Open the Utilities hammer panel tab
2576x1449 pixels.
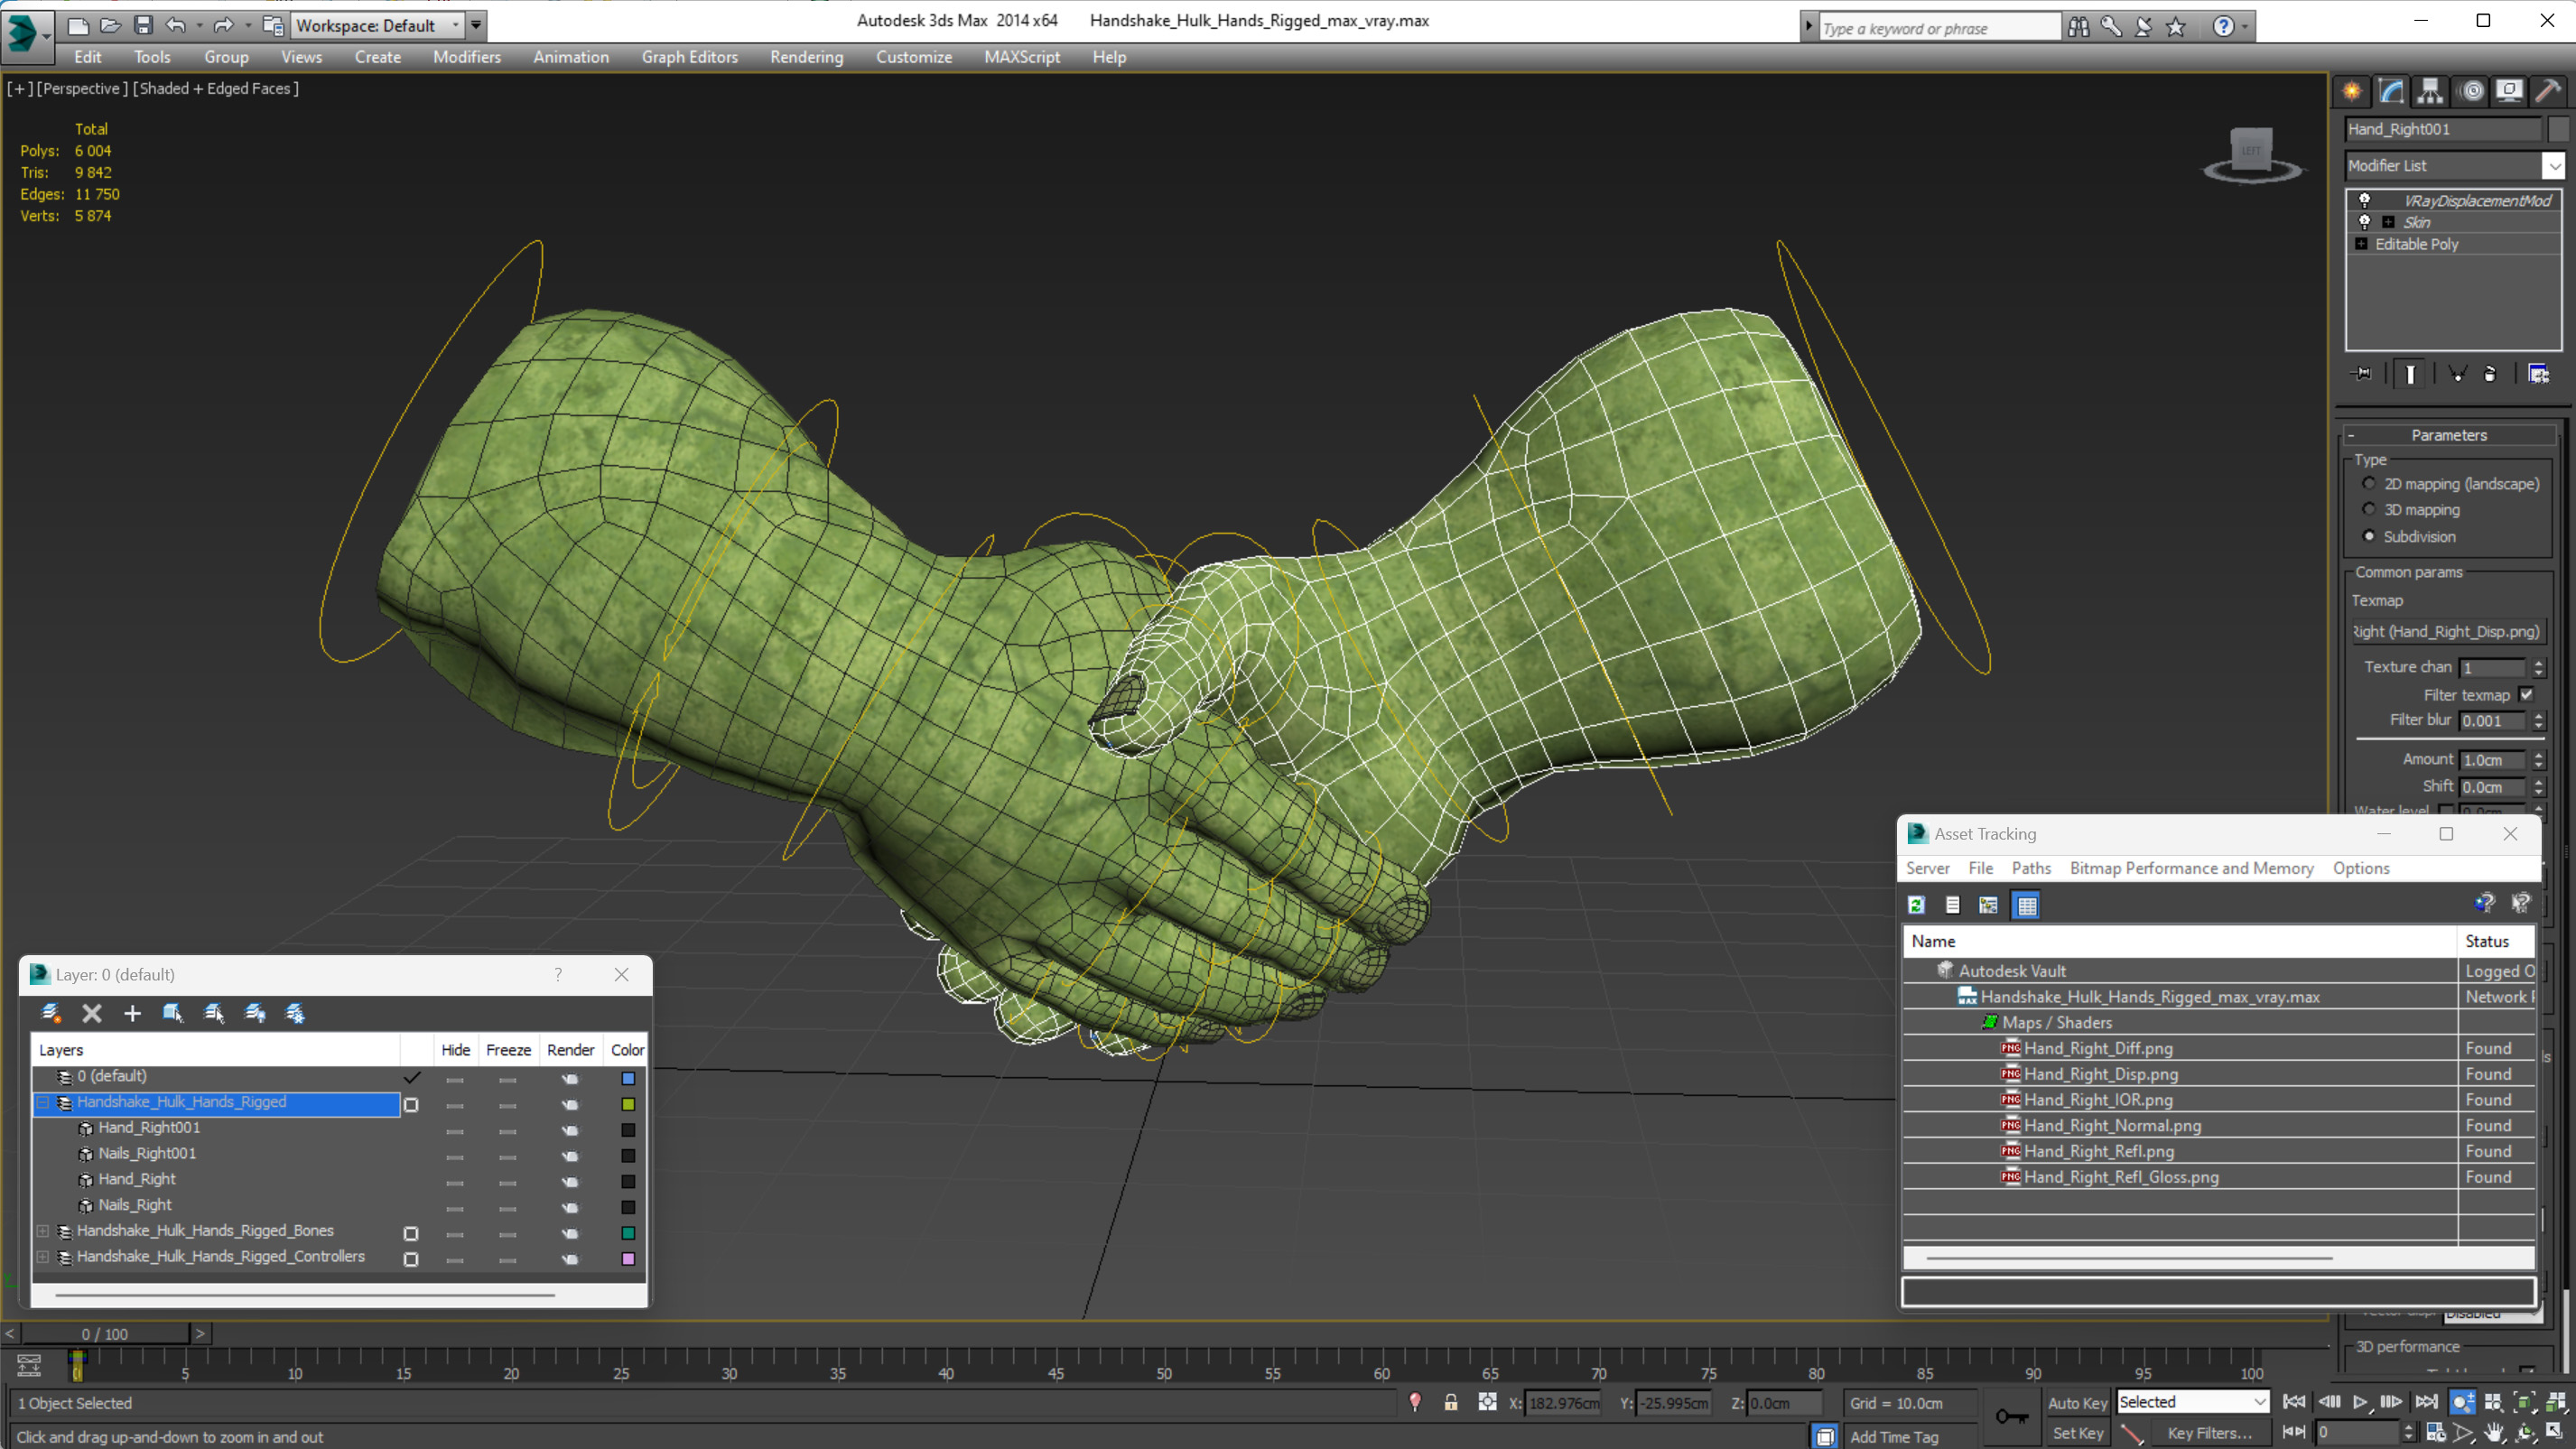(2548, 92)
